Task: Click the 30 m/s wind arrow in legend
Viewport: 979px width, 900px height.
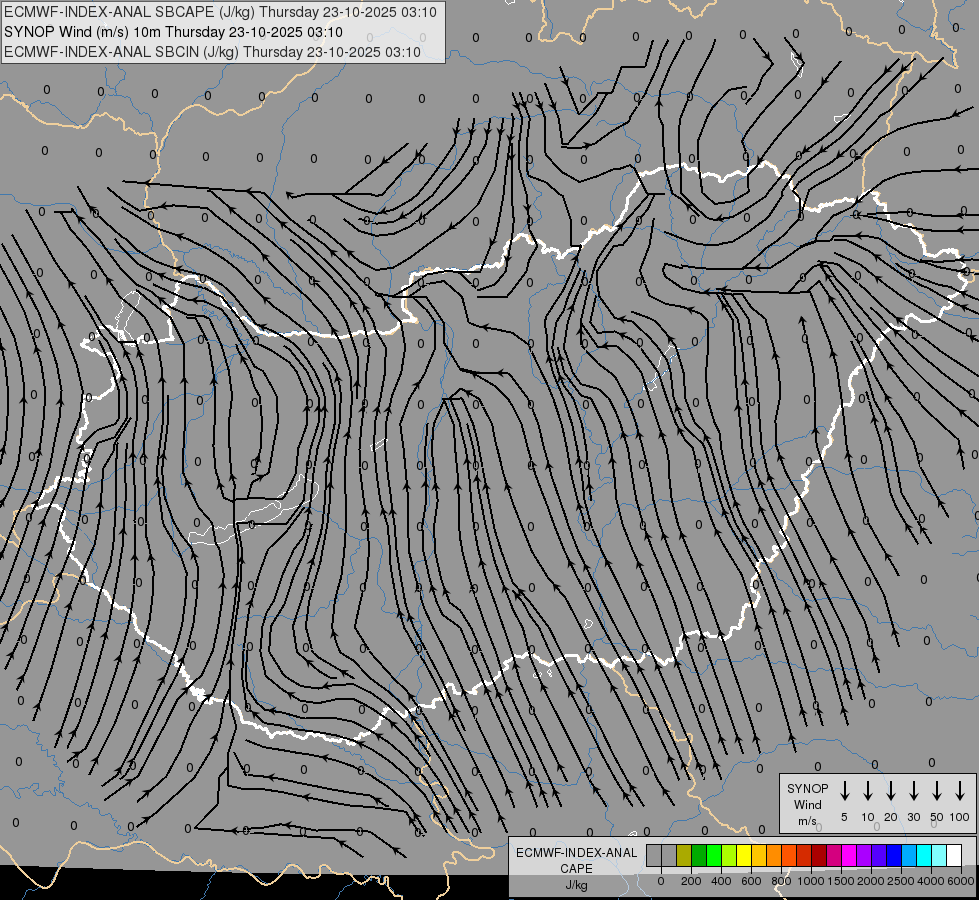Action: (x=913, y=791)
